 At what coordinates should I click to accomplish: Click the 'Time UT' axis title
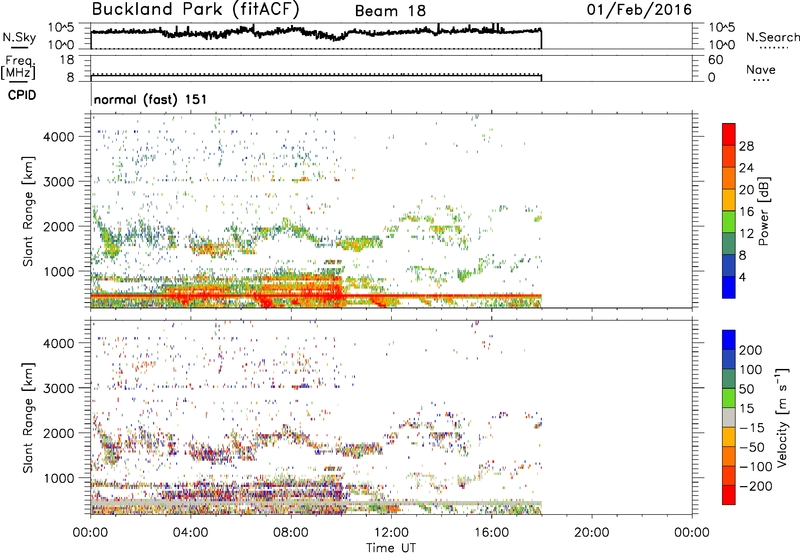coord(391,548)
